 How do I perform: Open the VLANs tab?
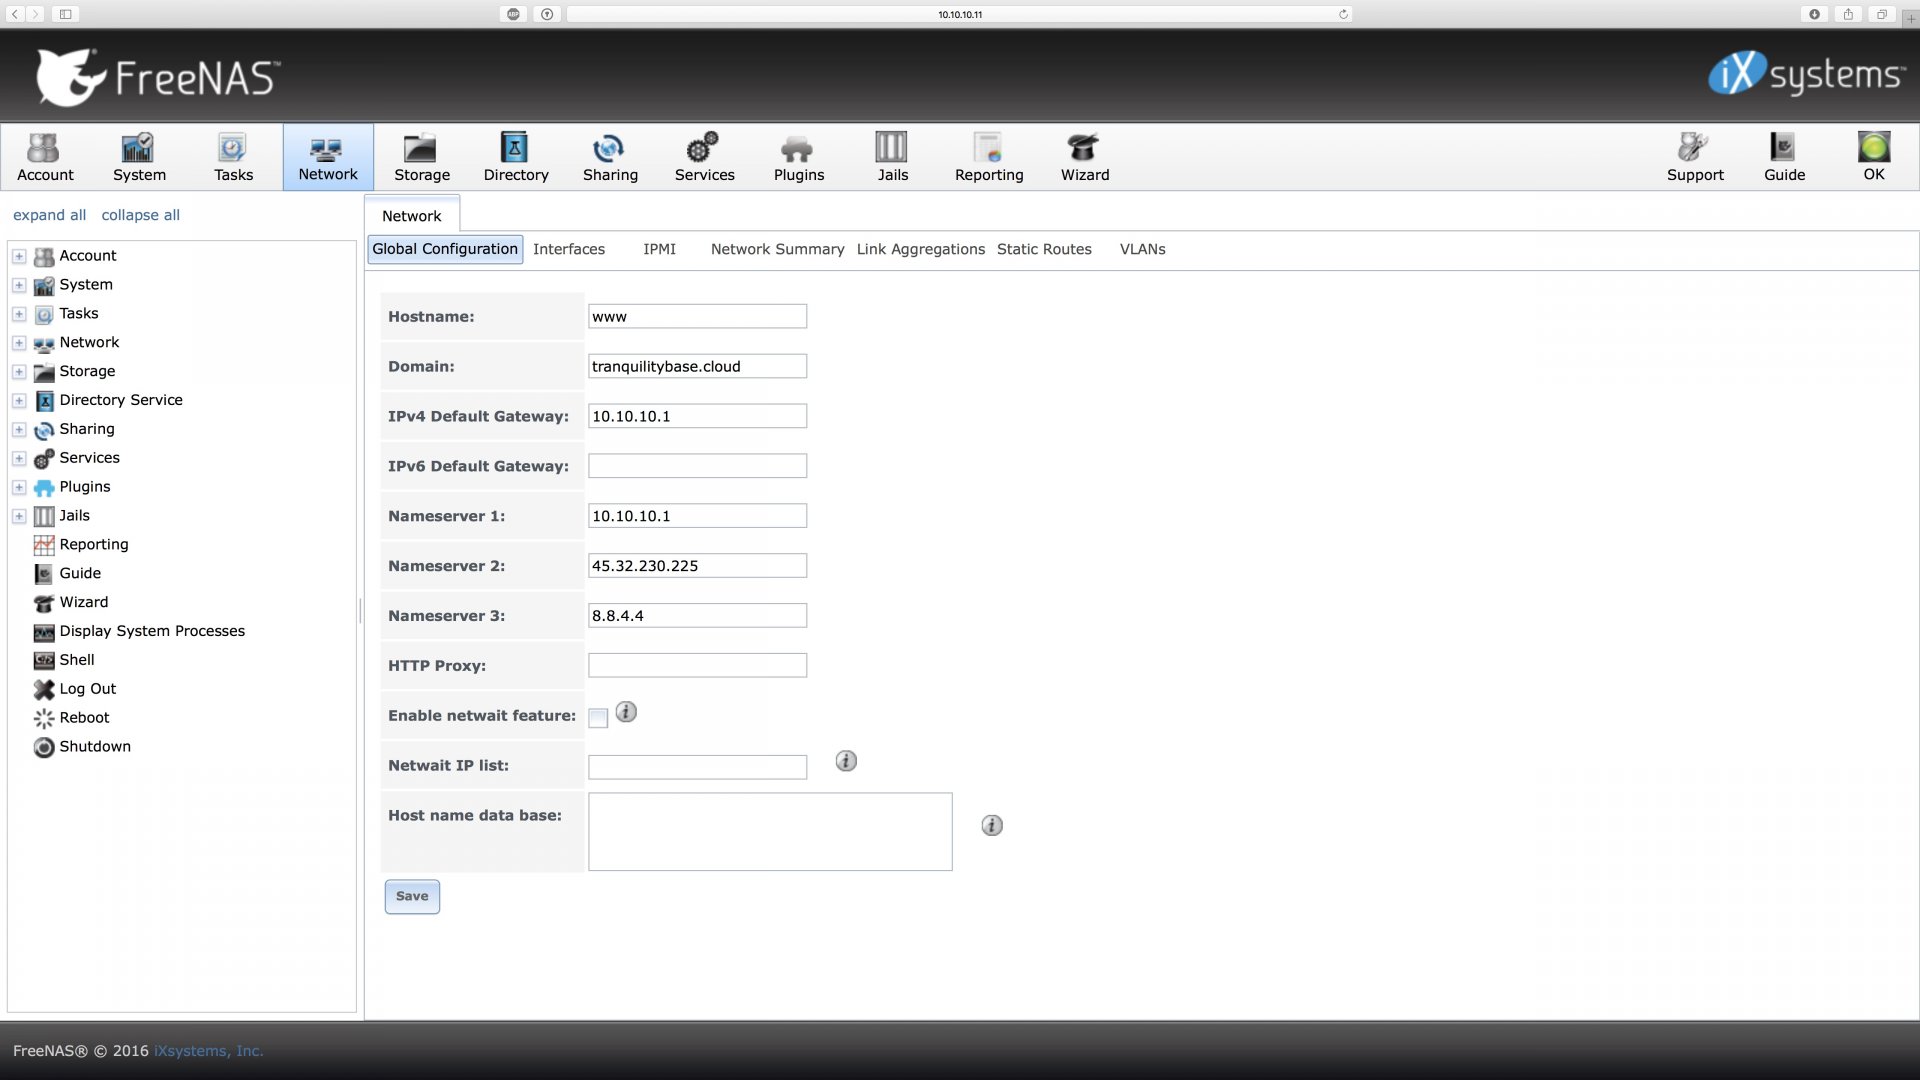(1142, 249)
